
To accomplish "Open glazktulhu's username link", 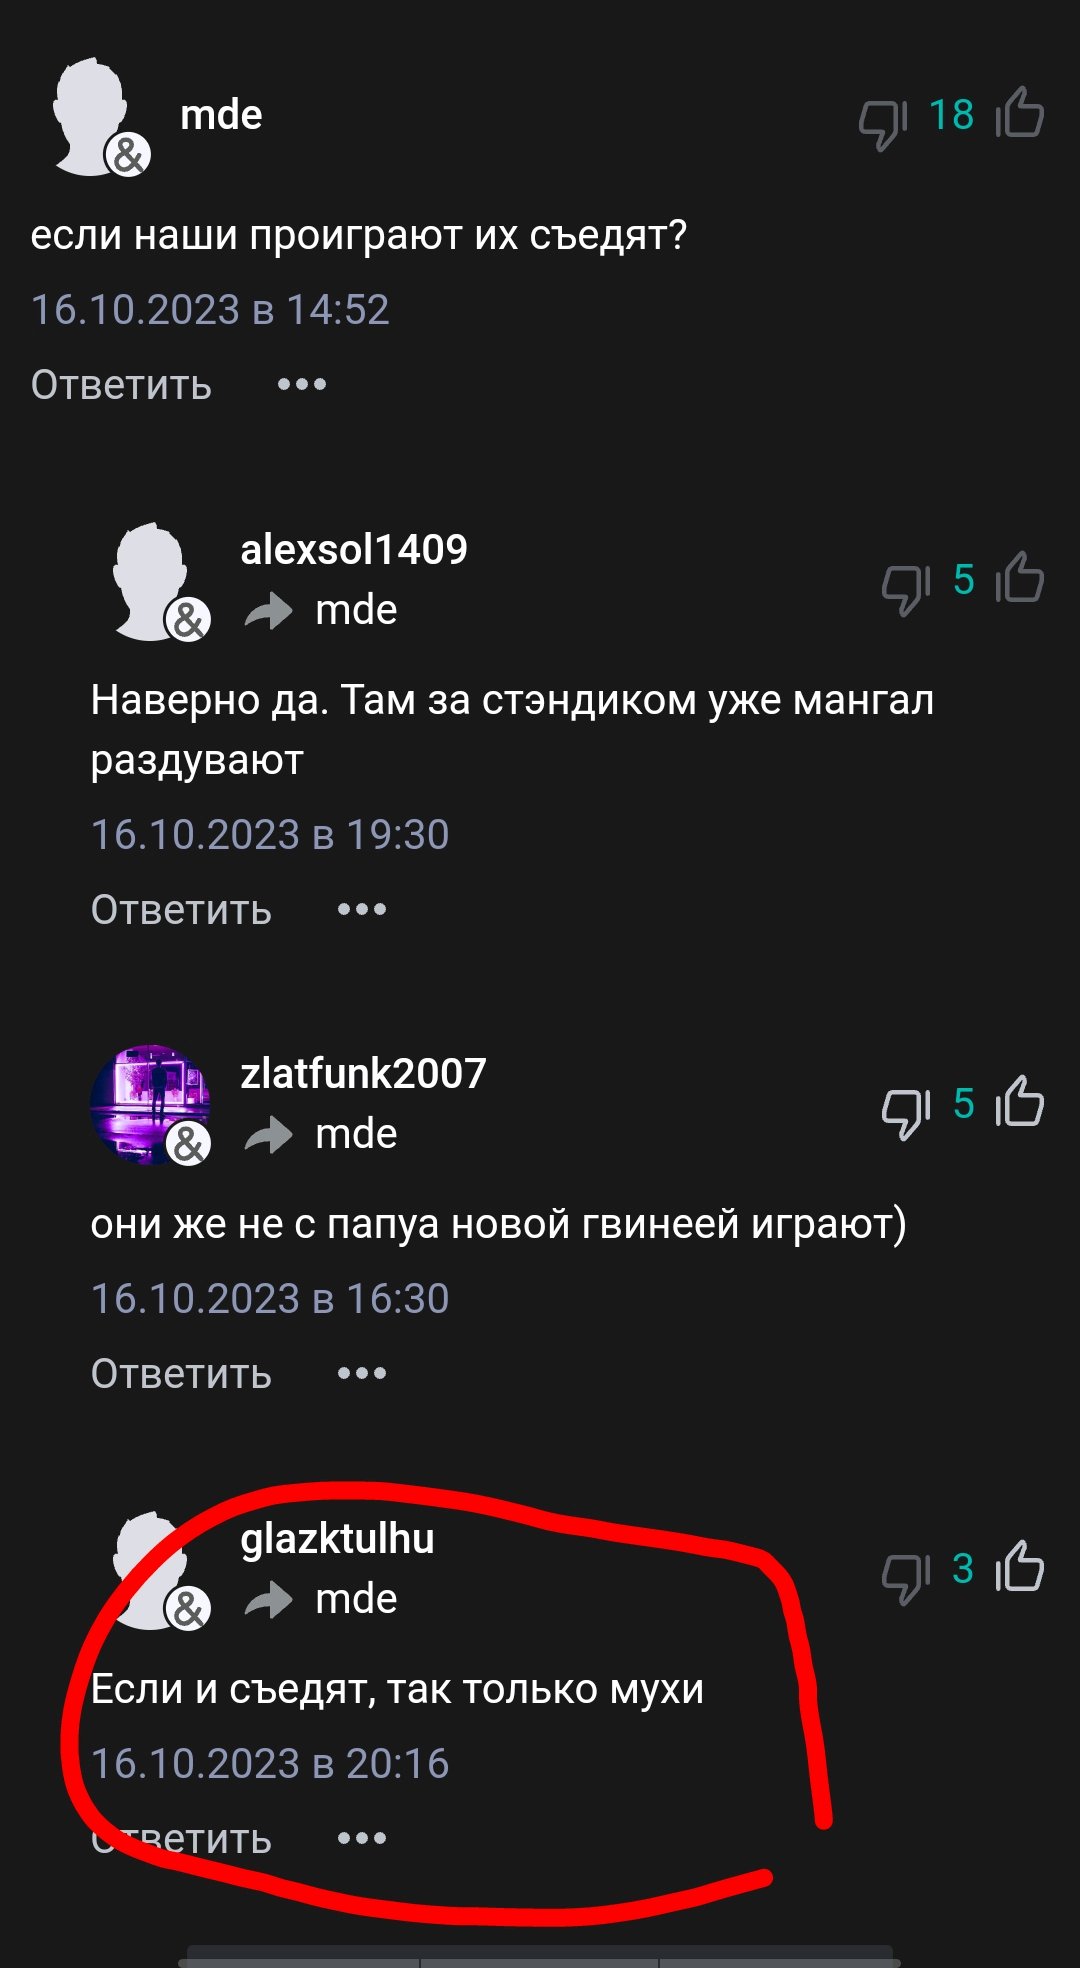I will coord(338,1538).
